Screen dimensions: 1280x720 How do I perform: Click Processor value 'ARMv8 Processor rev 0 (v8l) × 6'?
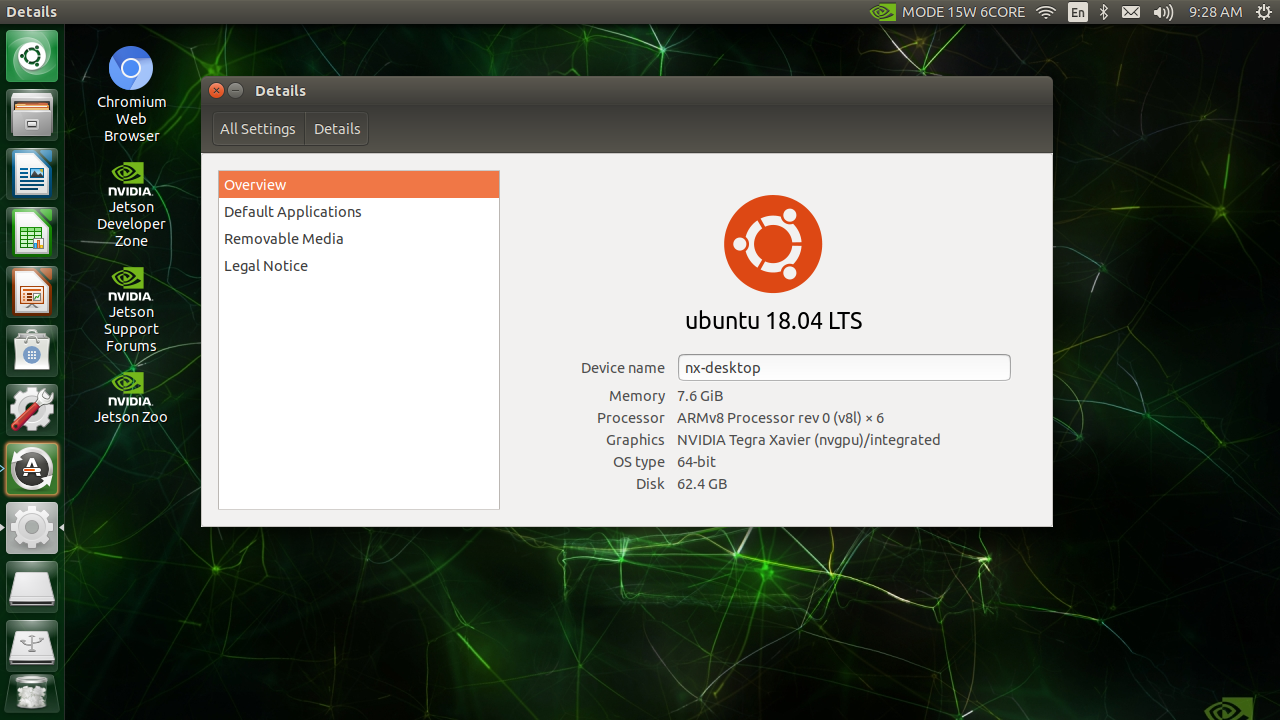click(x=780, y=418)
